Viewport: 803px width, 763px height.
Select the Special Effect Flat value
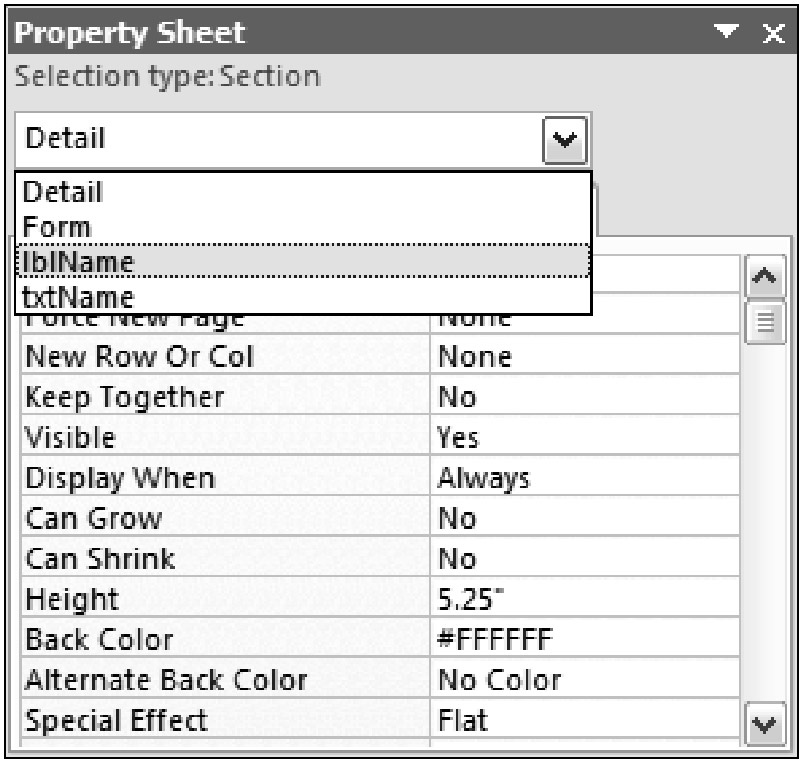584,720
